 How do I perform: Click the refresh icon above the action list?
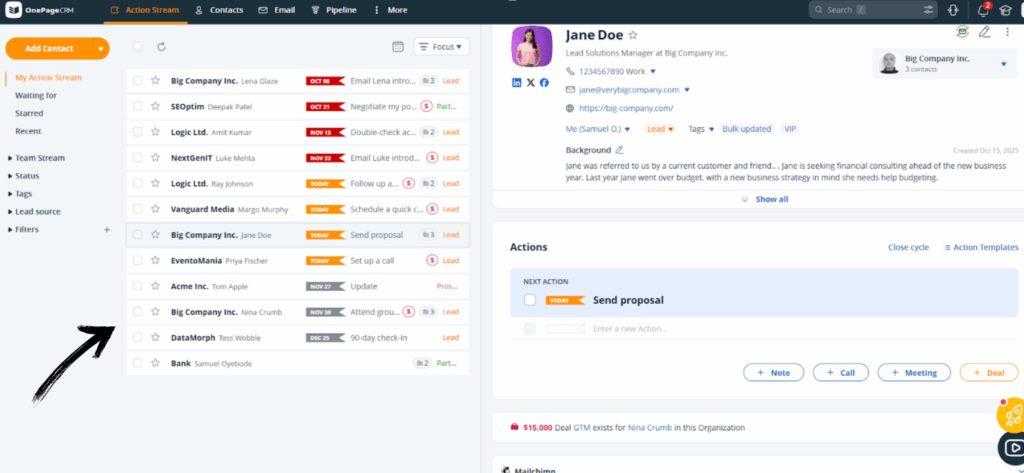[x=162, y=47]
